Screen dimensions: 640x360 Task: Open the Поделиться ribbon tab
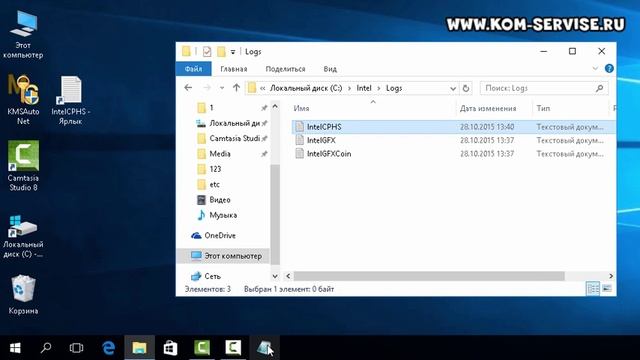click(285, 69)
